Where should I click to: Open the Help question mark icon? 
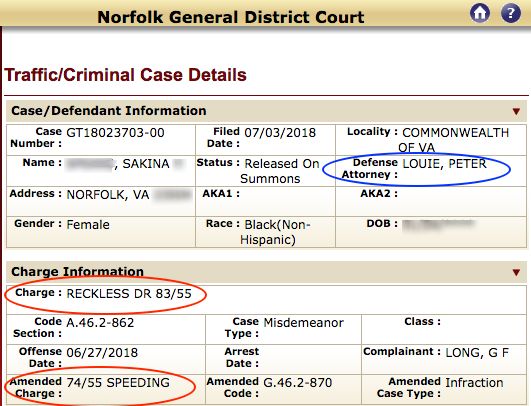click(511, 13)
